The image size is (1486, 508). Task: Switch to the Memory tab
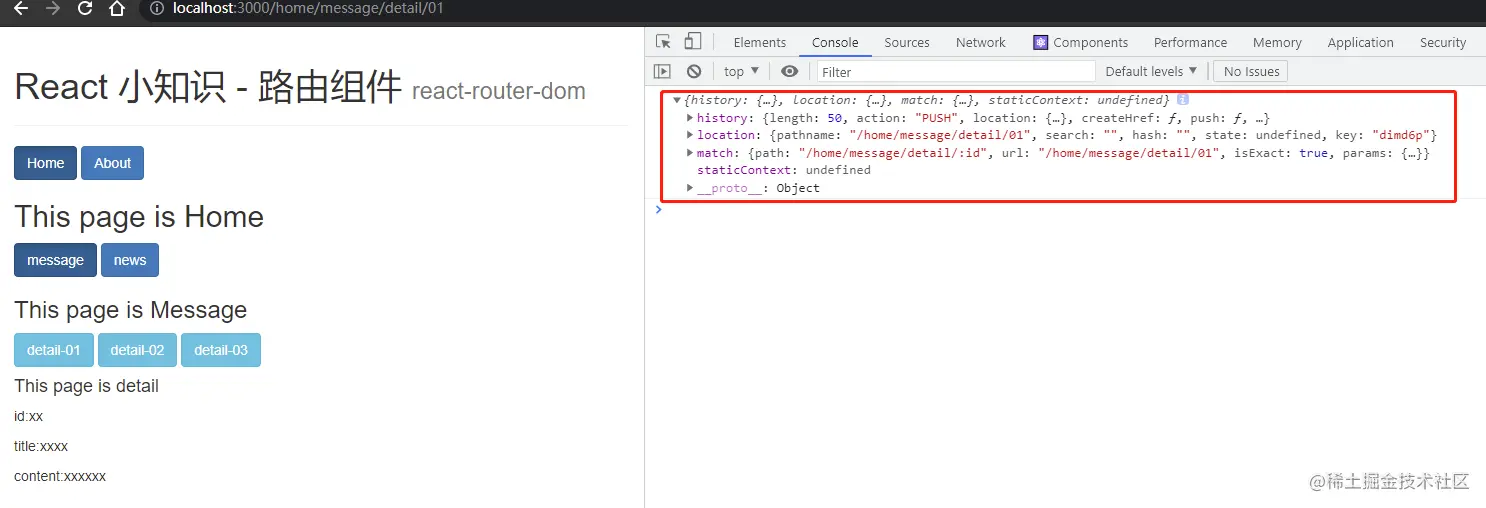point(1277,42)
